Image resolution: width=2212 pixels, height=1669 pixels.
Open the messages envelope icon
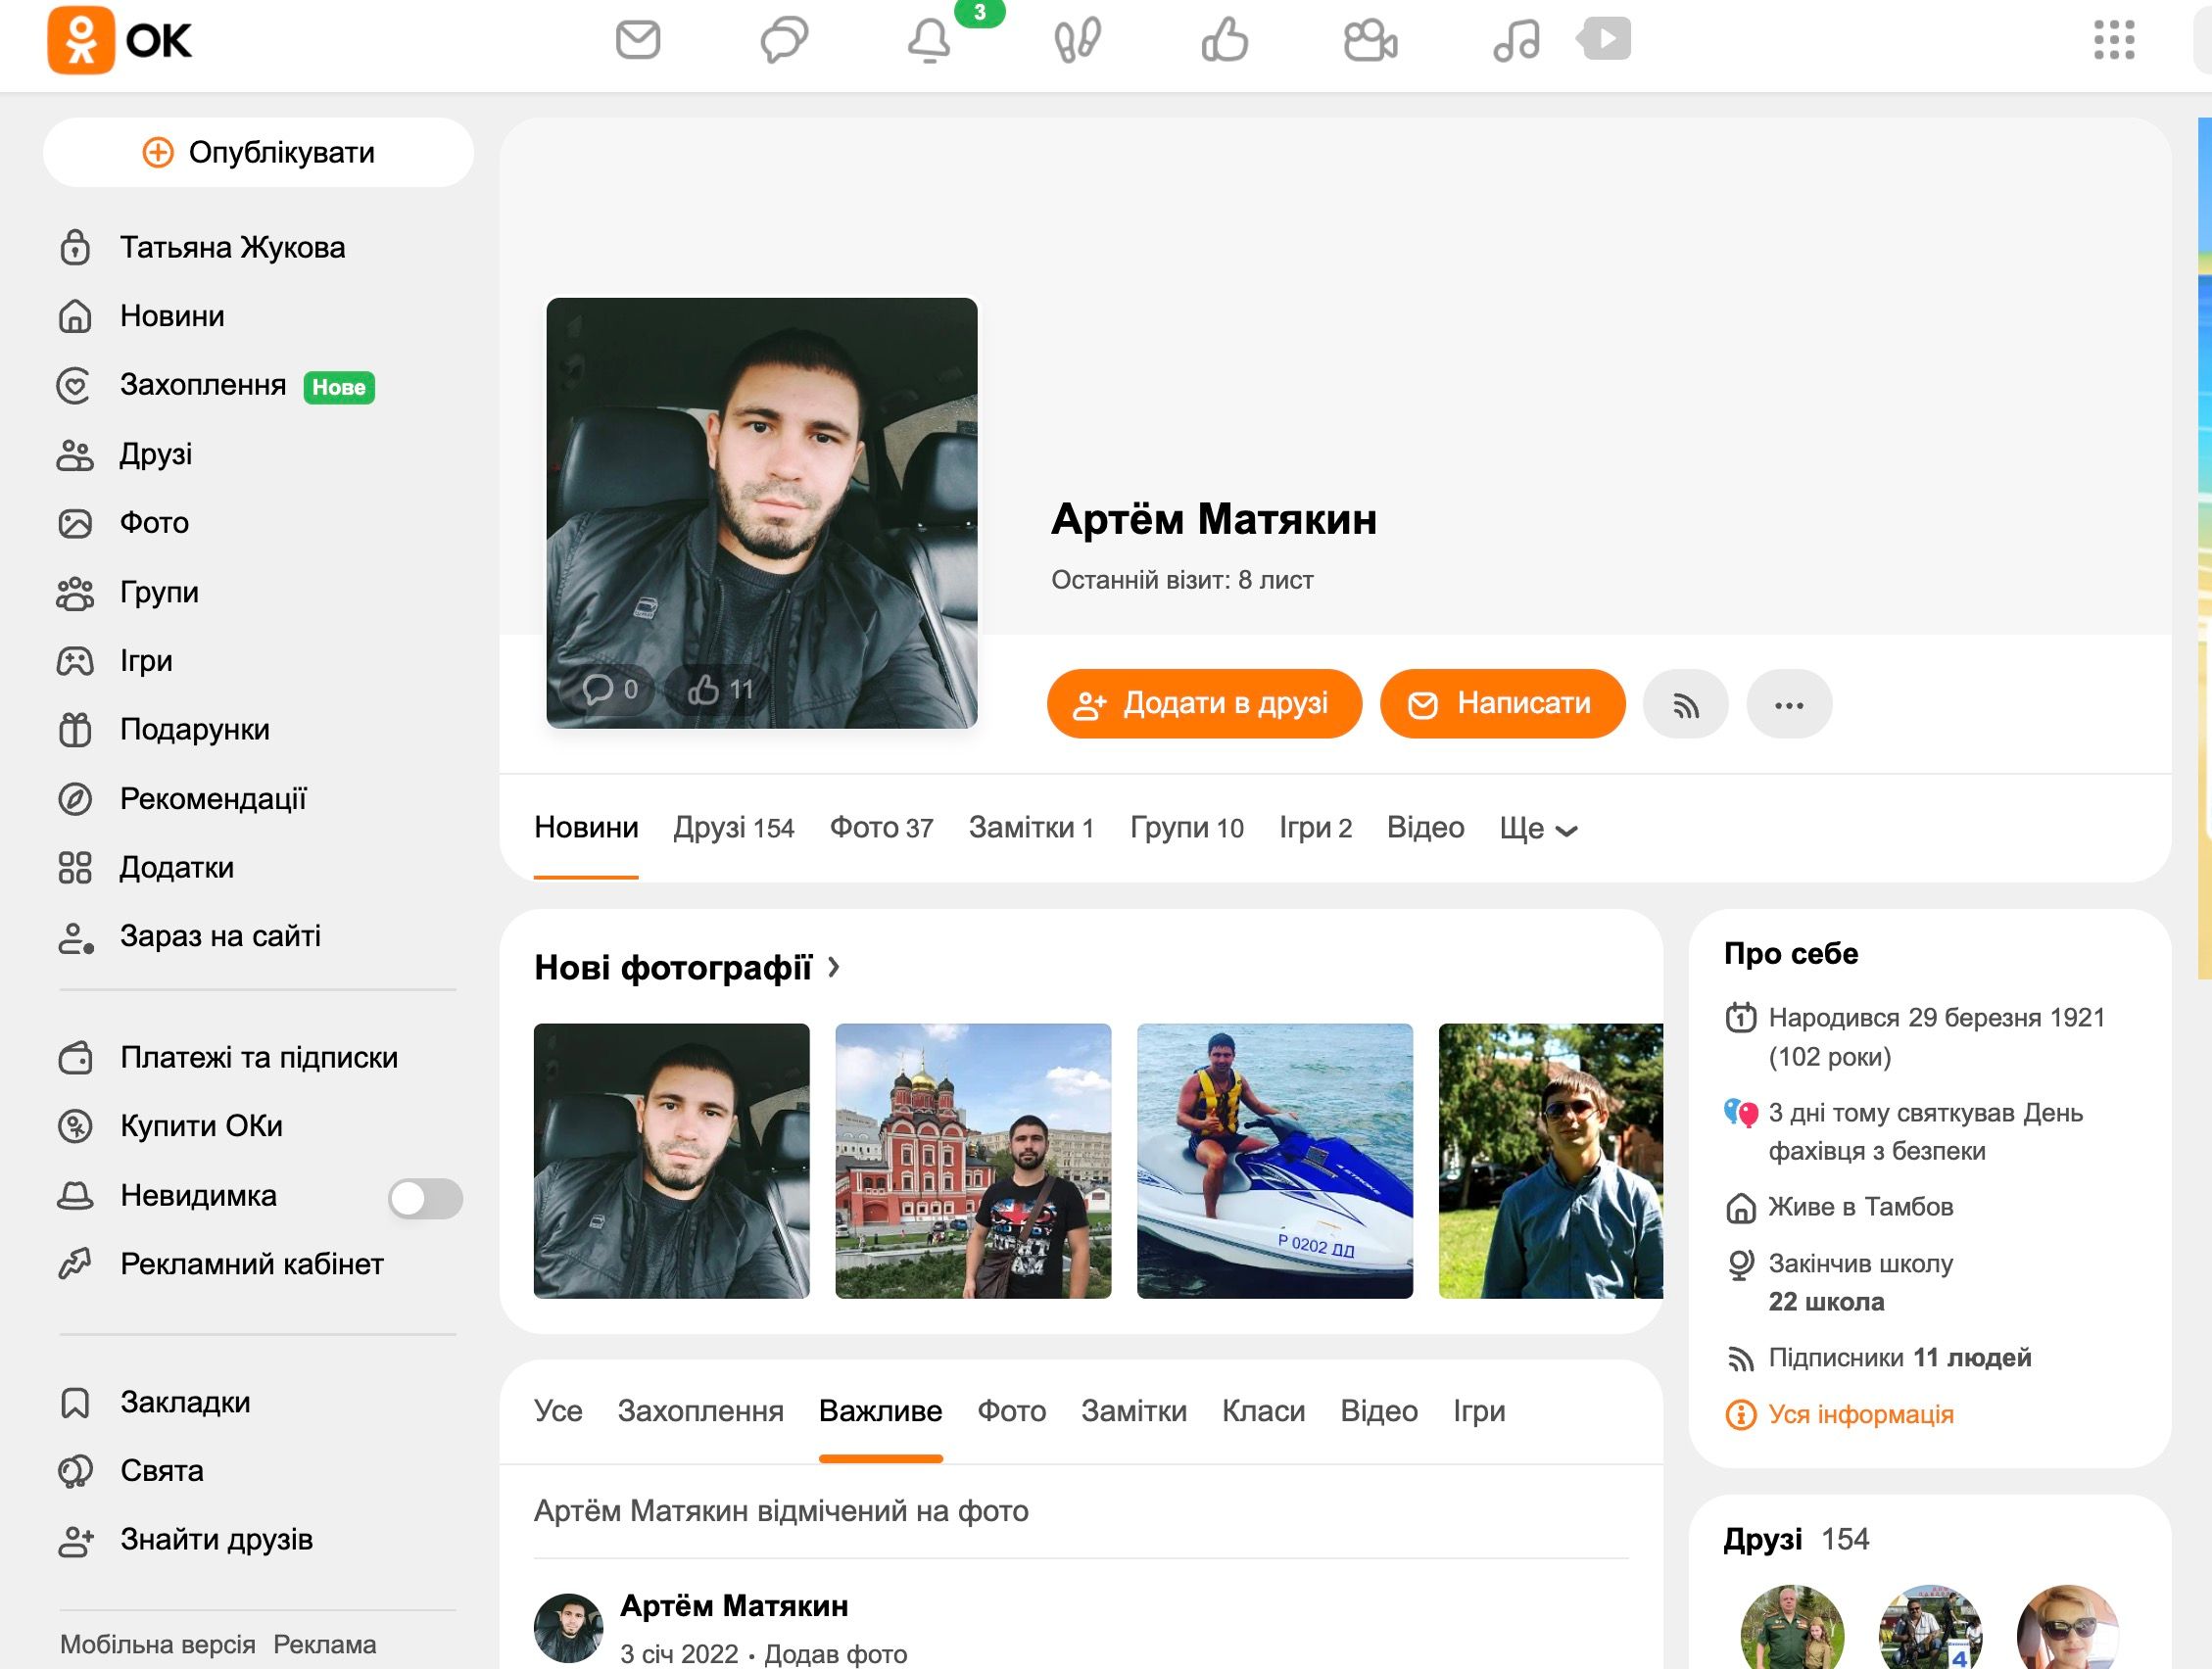pos(637,41)
